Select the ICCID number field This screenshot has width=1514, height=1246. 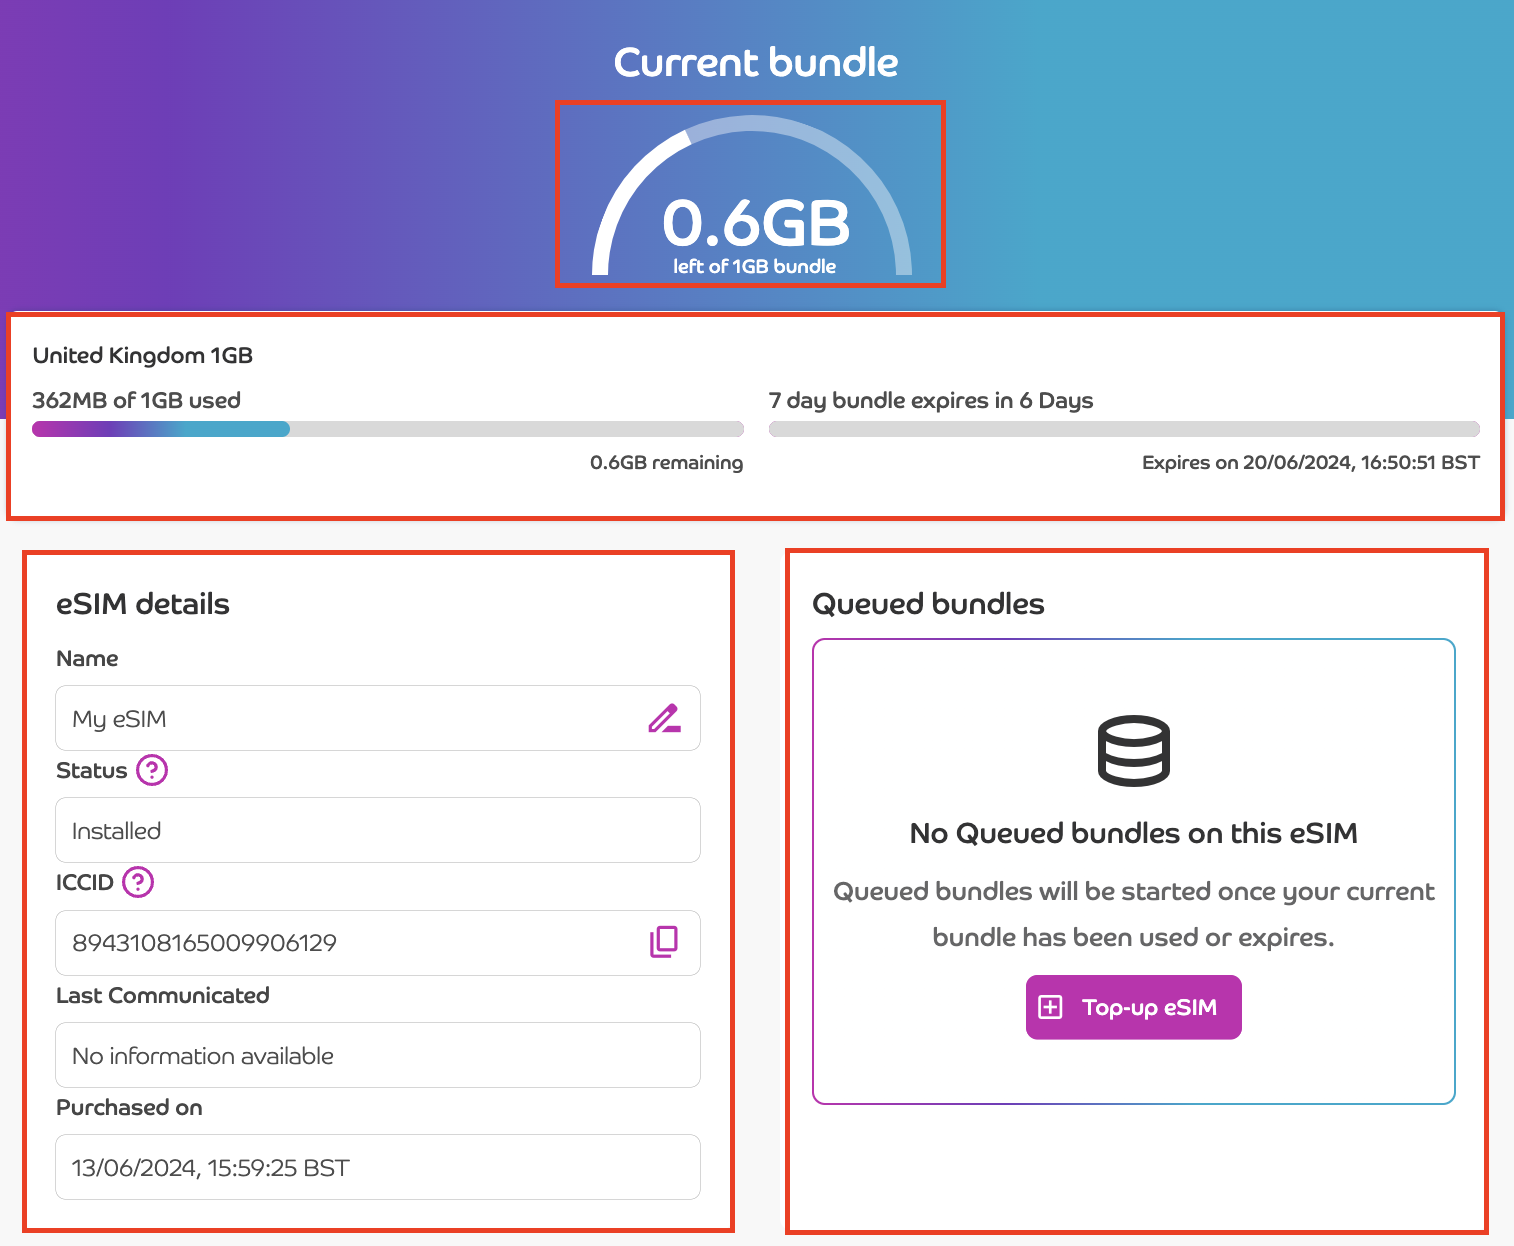tap(350, 943)
